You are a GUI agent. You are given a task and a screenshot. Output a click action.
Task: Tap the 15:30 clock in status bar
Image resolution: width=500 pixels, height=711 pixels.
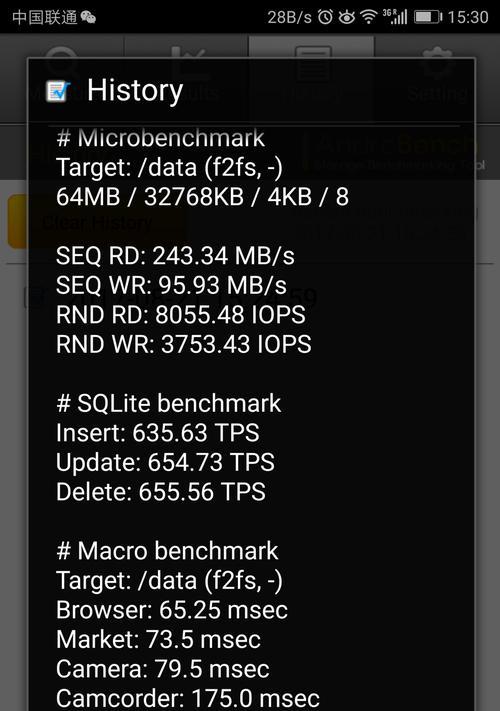pos(468,17)
